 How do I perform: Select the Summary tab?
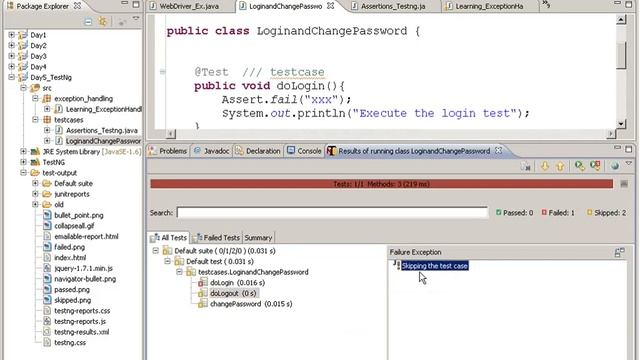click(258, 238)
